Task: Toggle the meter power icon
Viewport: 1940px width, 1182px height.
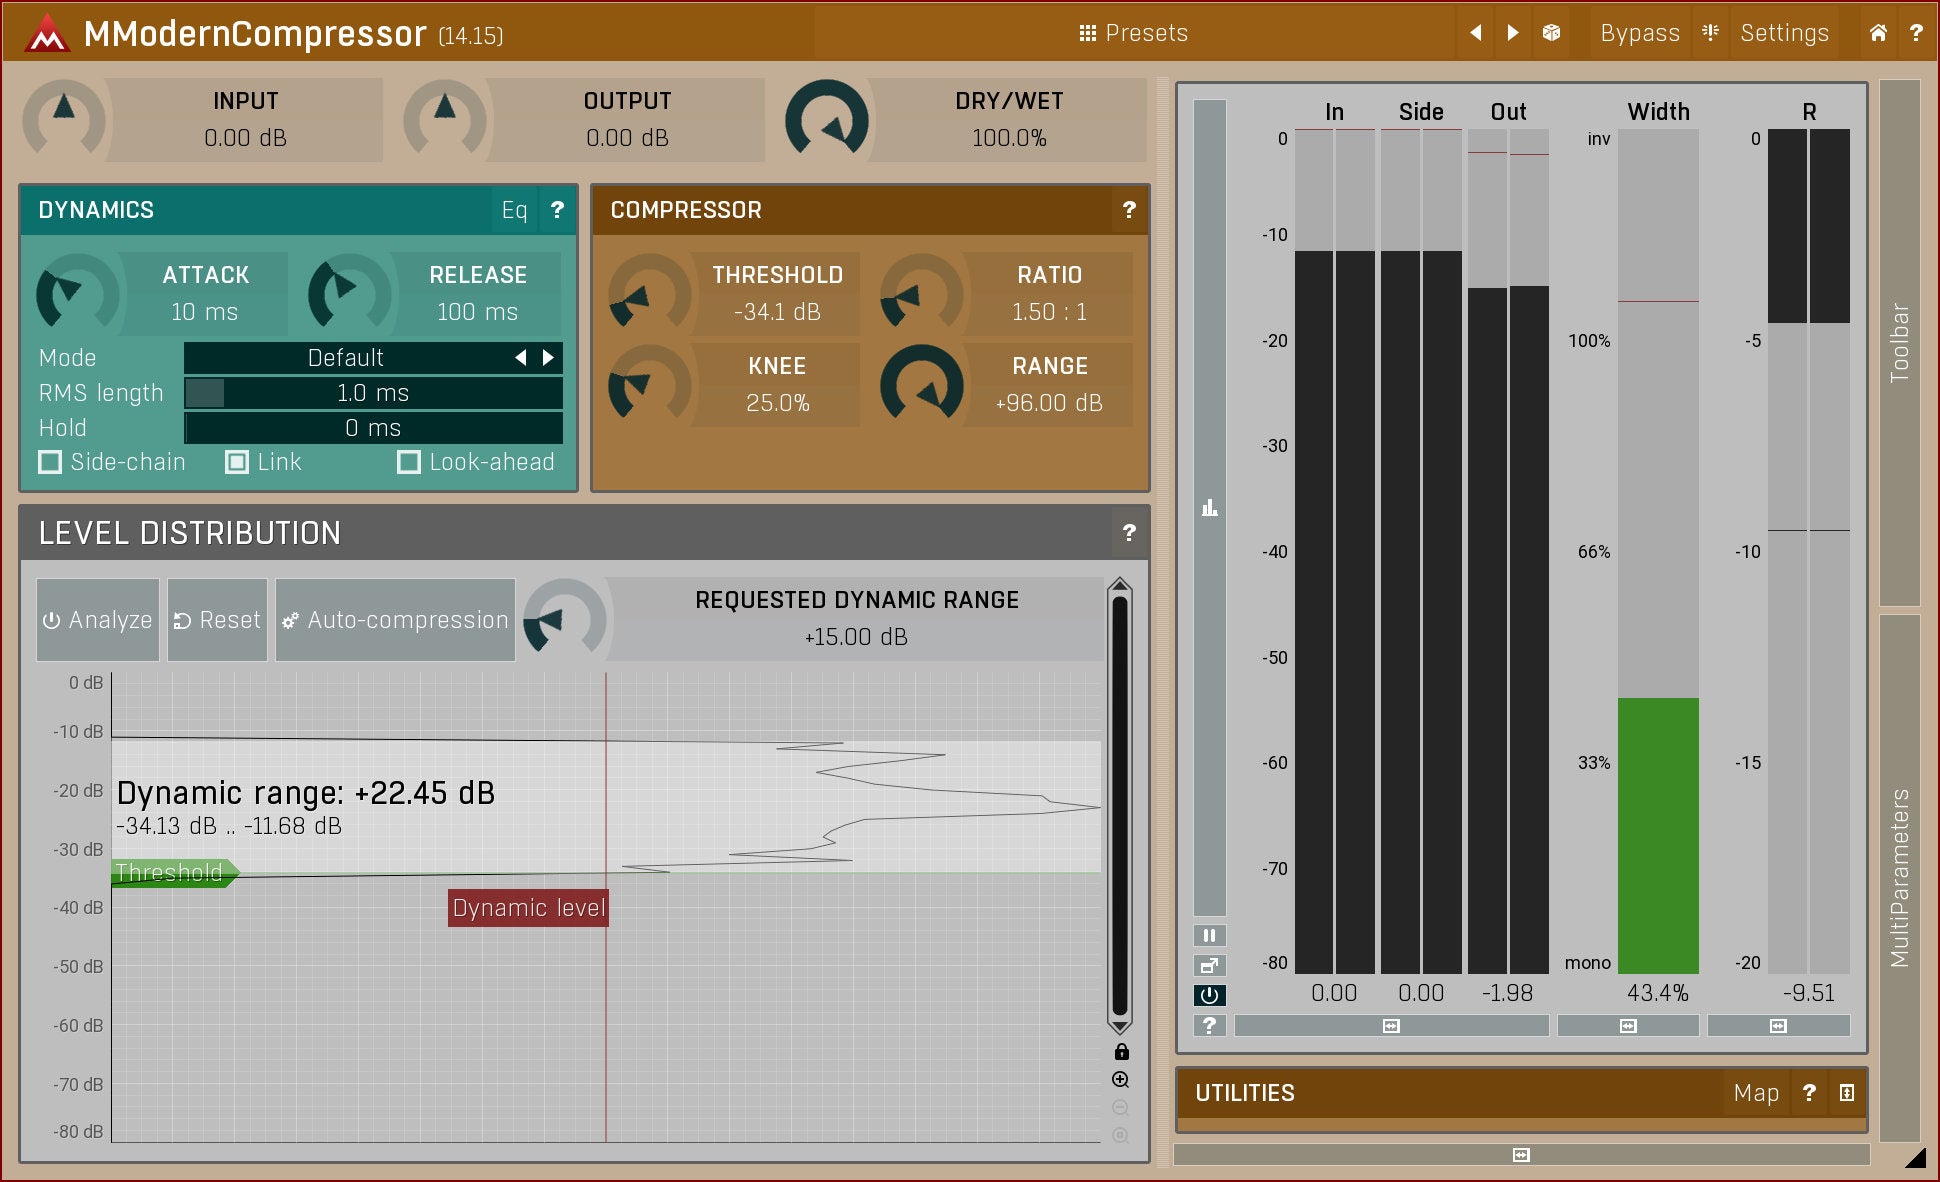Action: pyautogui.click(x=1209, y=995)
